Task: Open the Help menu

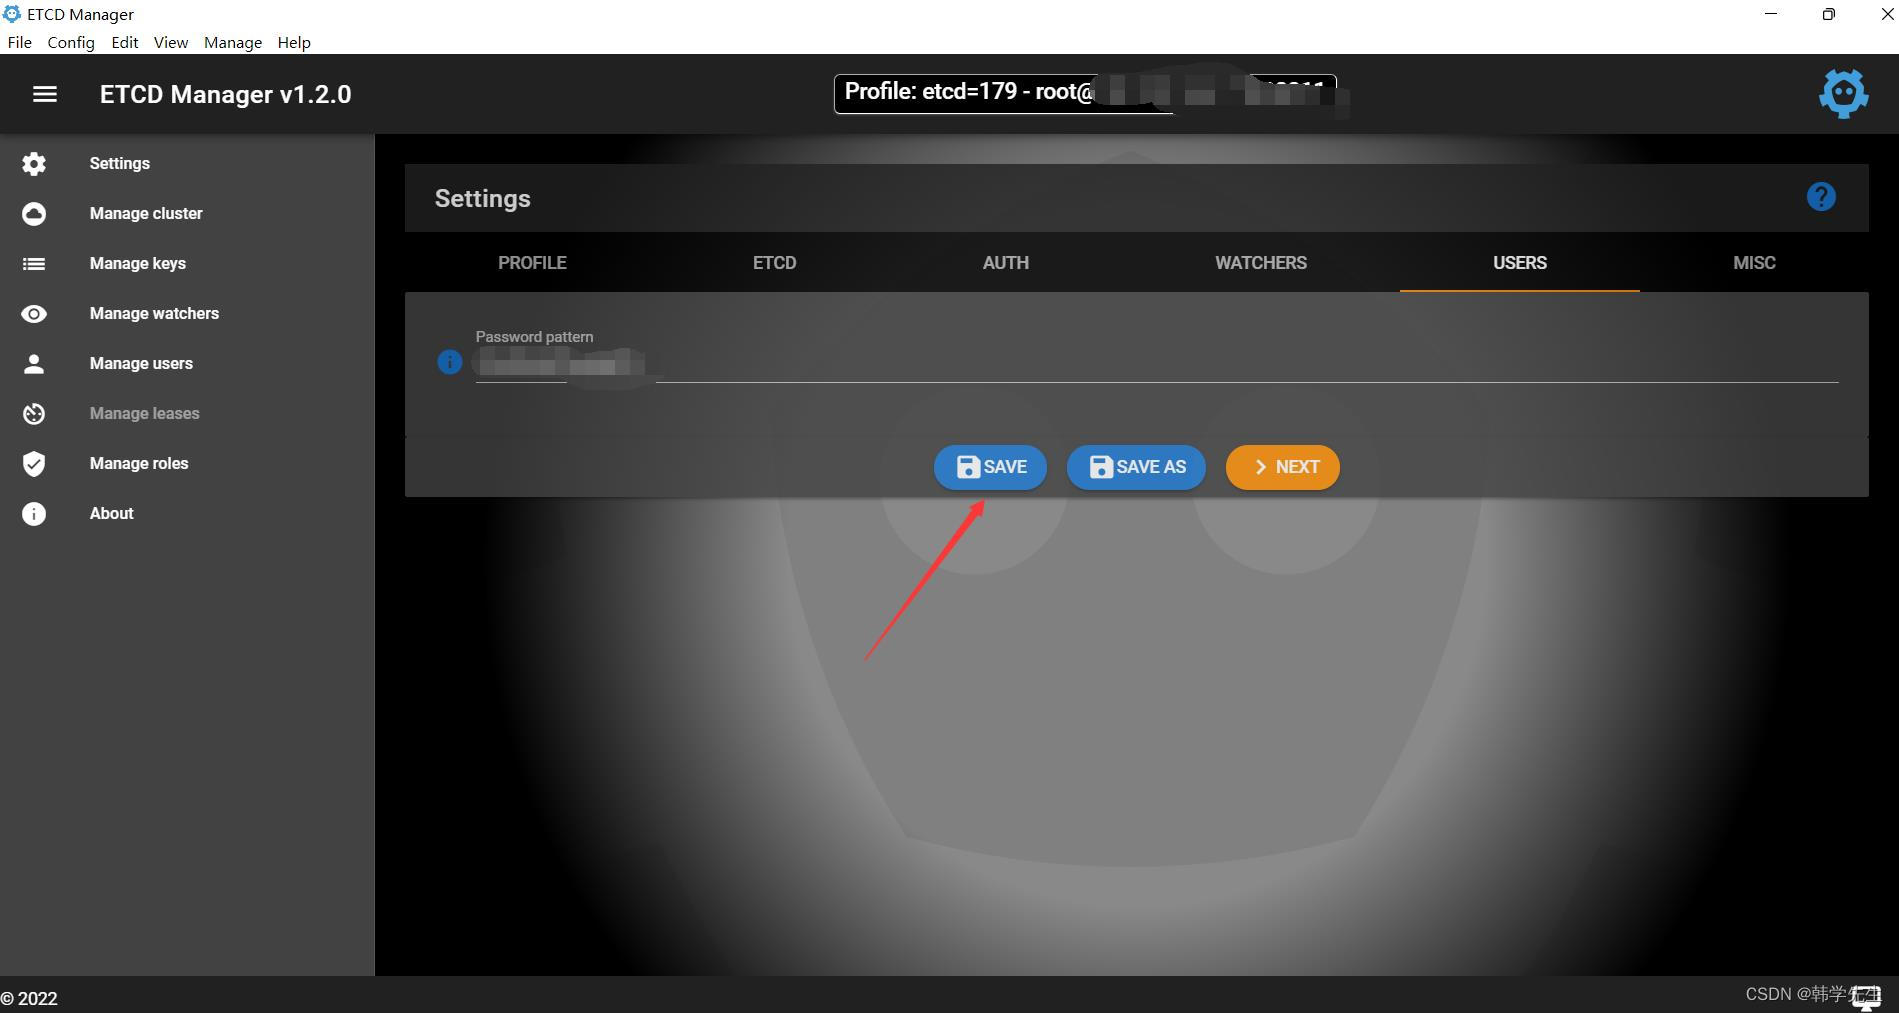Action: [x=294, y=42]
